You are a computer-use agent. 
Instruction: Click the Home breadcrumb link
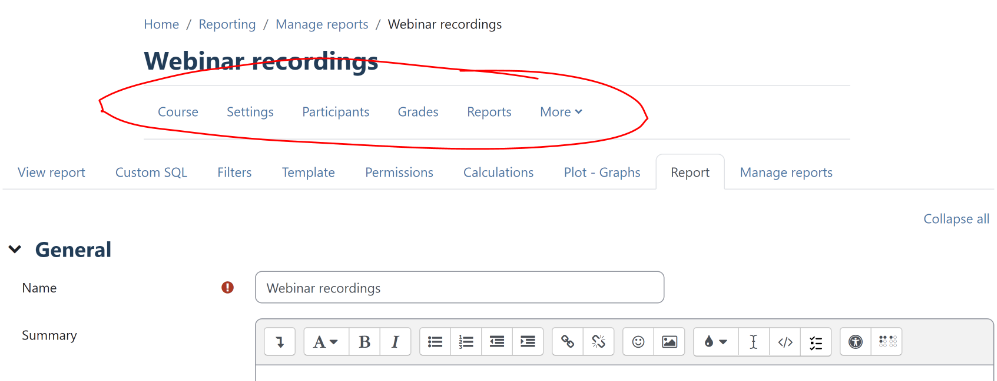(162, 24)
